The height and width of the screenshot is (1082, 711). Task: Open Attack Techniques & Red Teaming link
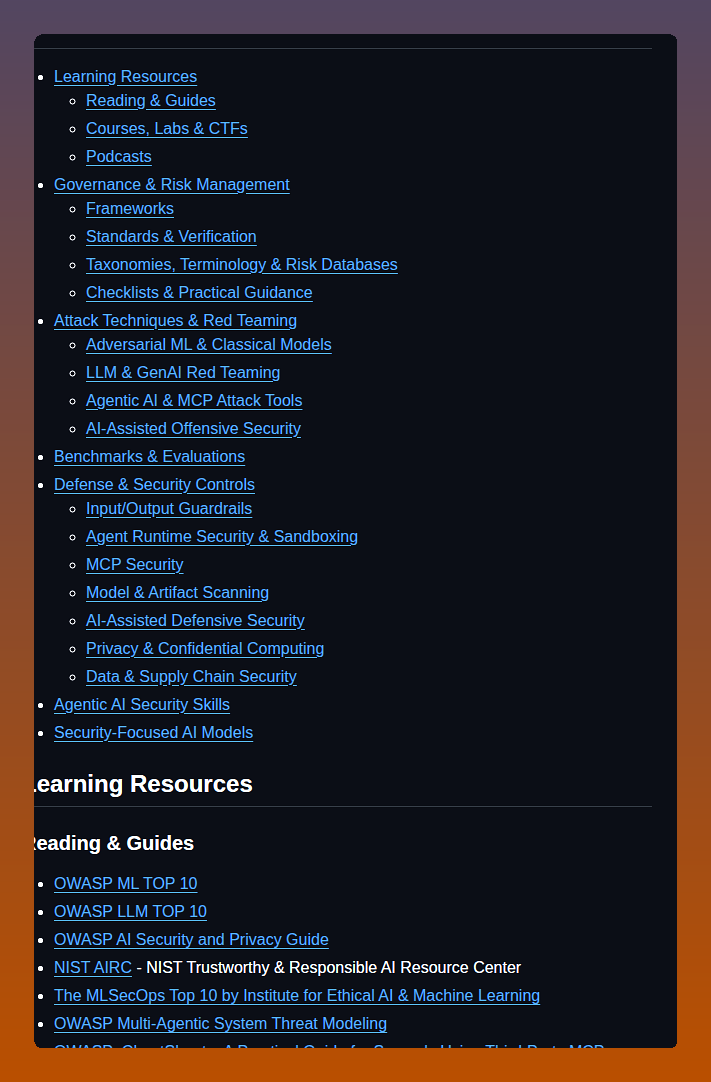click(x=175, y=321)
